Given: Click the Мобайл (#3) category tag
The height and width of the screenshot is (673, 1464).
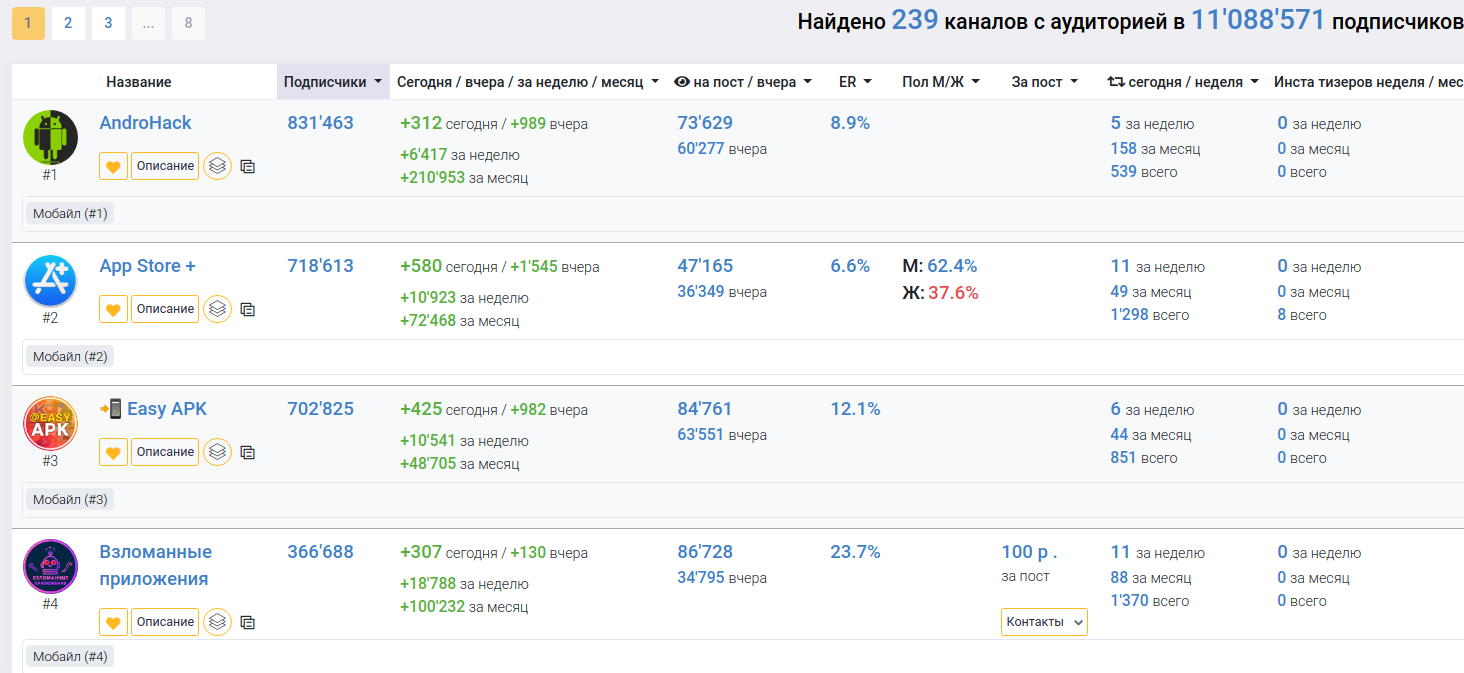Looking at the screenshot, I should (70, 499).
